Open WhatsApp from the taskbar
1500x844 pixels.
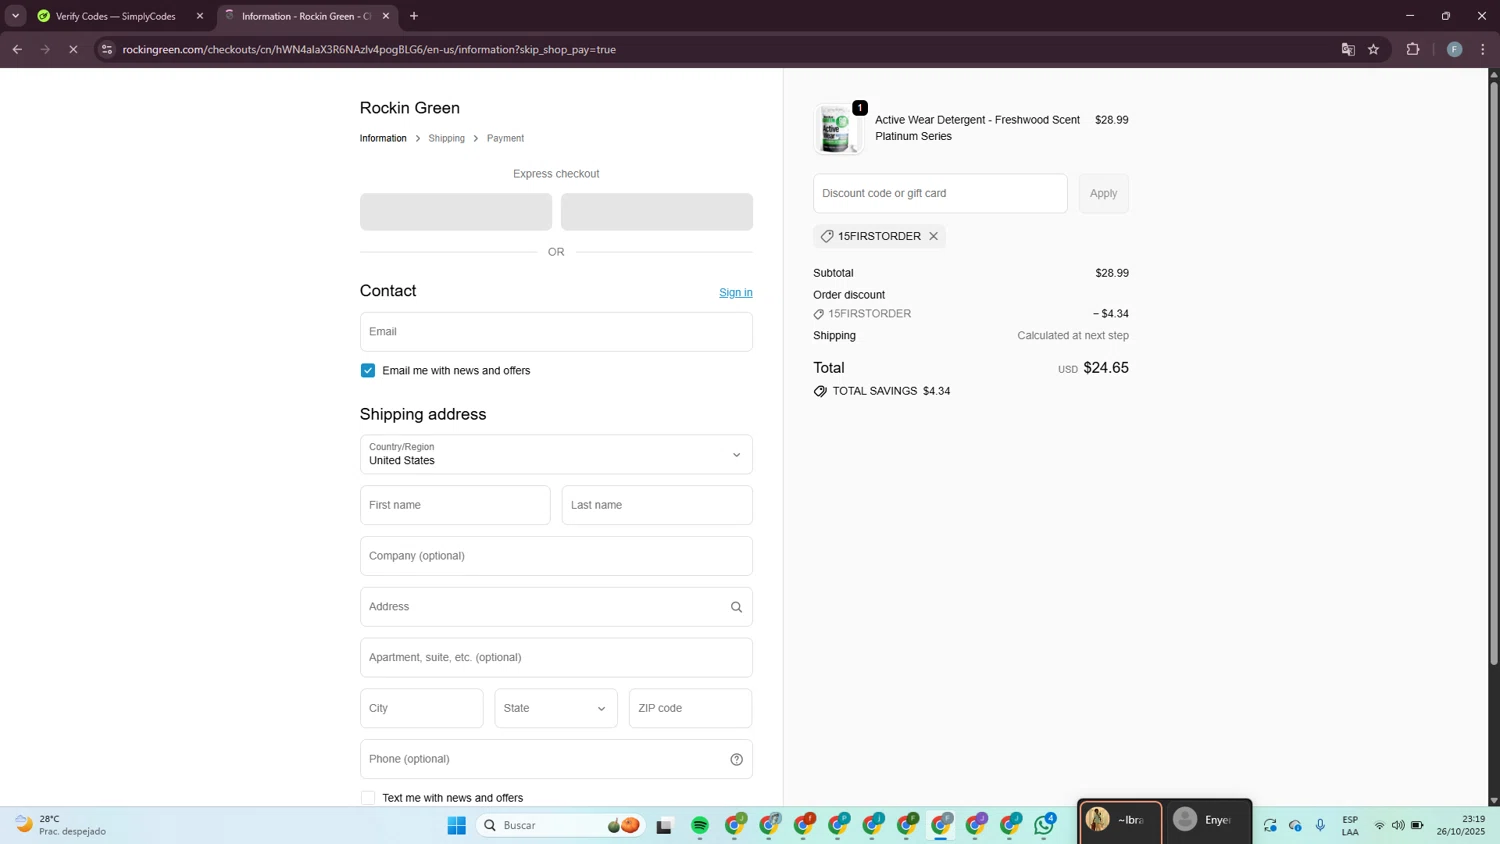[1045, 825]
